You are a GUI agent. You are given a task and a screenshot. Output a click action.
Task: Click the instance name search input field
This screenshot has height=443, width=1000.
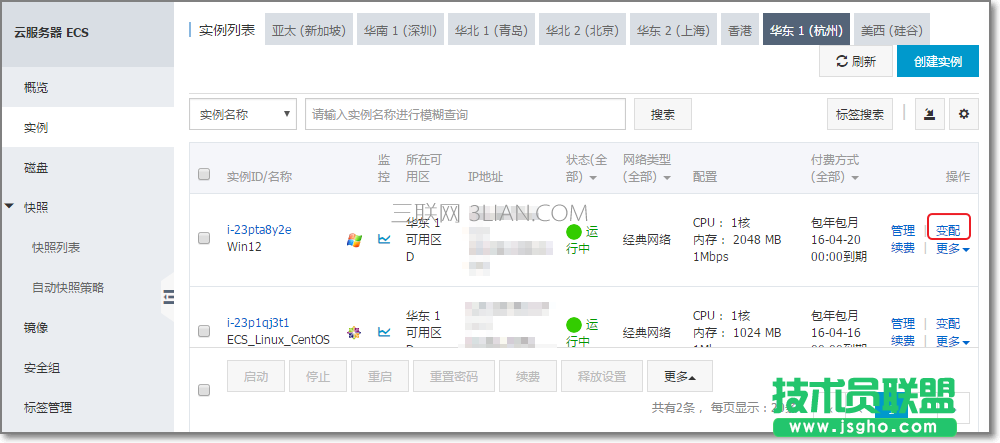pos(465,115)
